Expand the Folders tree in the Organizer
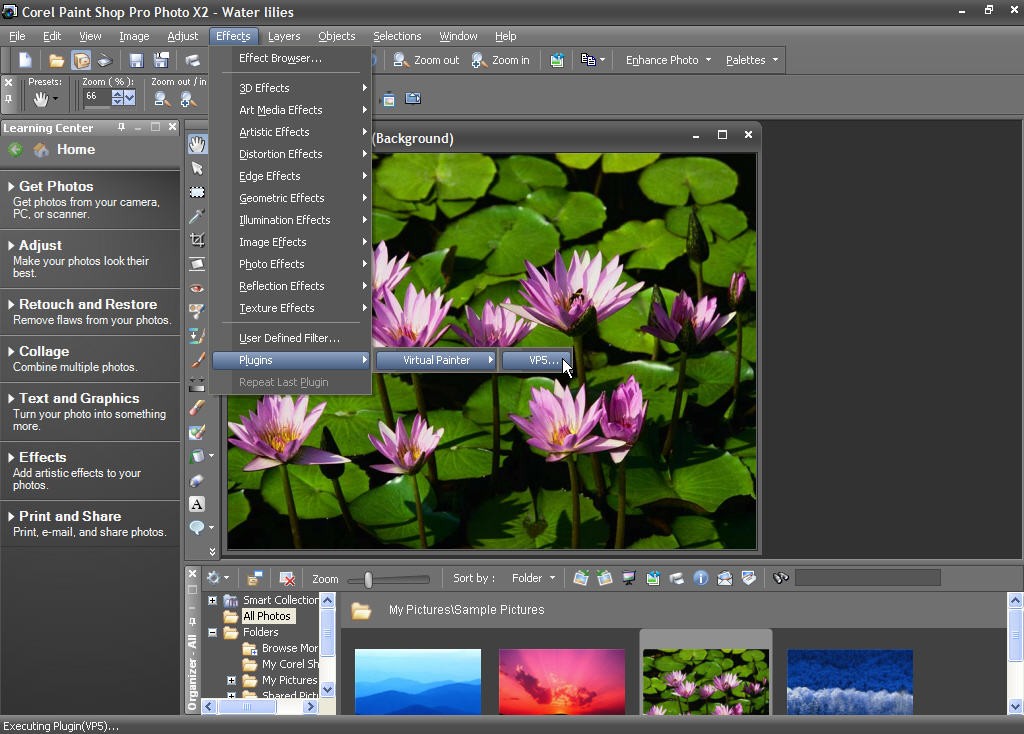1024x734 pixels. pos(213,631)
